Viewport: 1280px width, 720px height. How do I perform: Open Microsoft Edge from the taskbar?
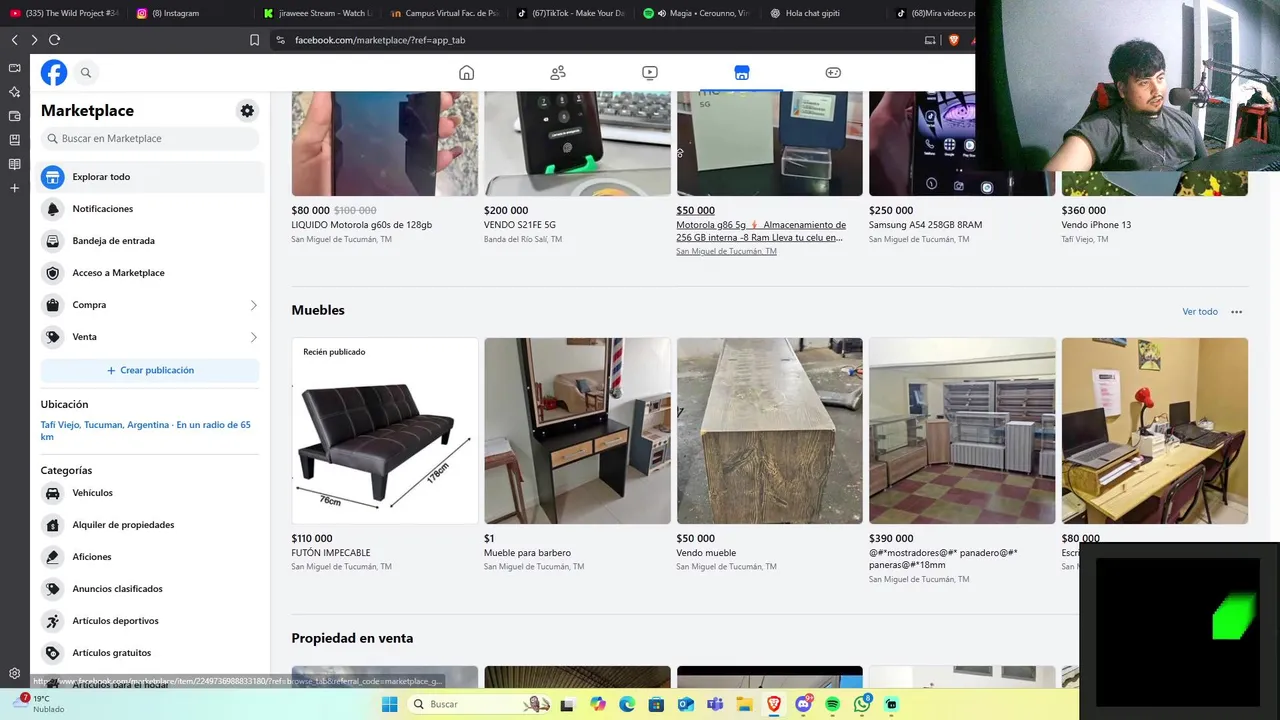(x=627, y=704)
